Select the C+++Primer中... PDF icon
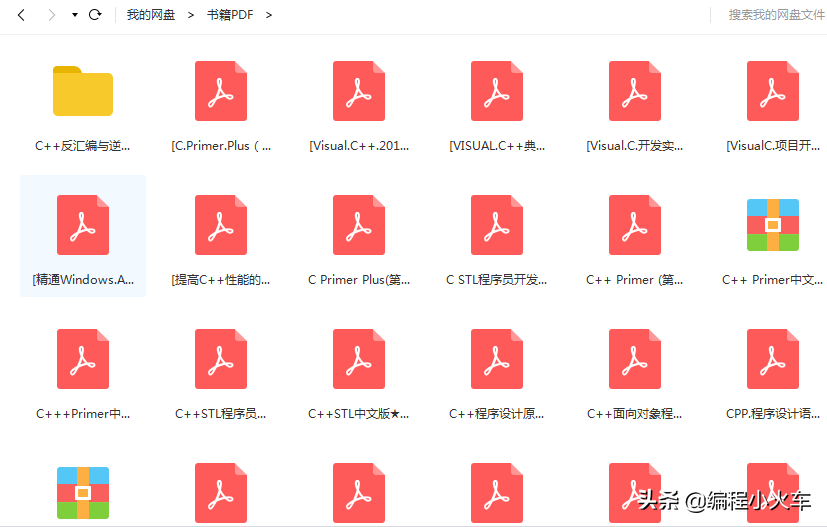 [x=83, y=359]
